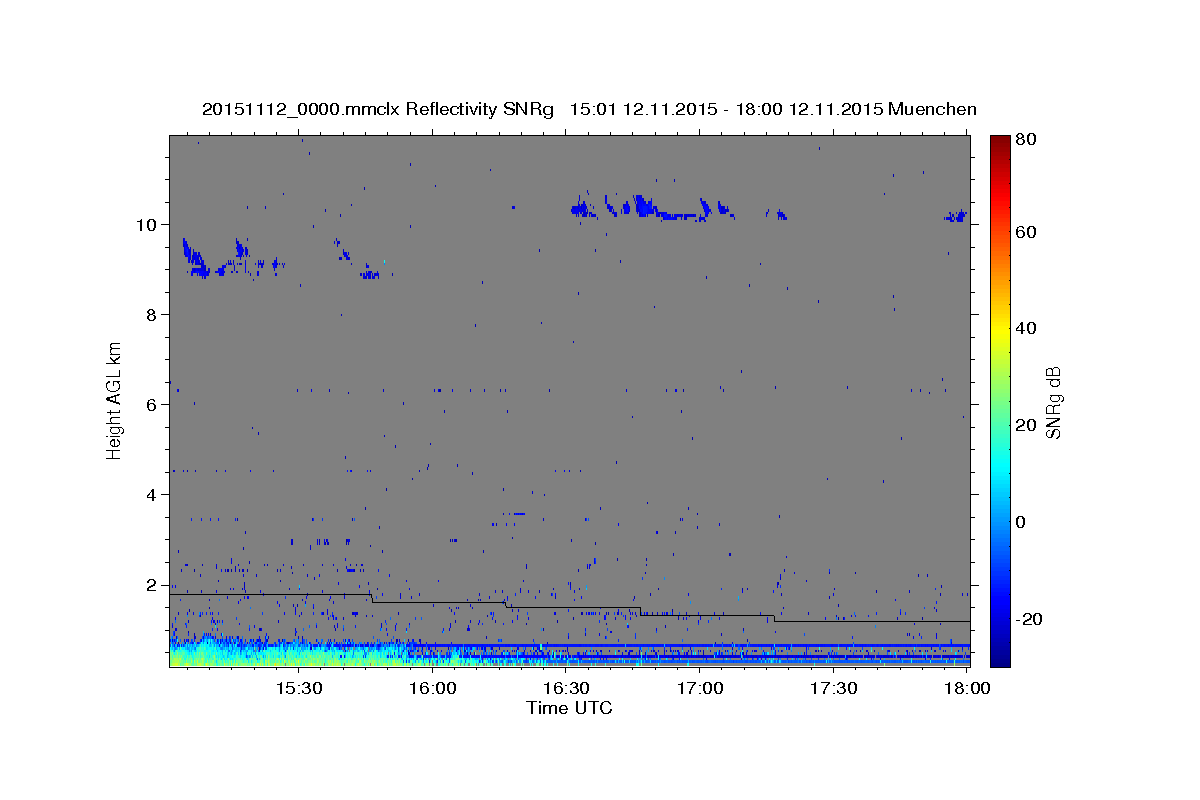Click the 18:00 time tick label
This screenshot has height=800, width=1200.
tap(966, 689)
